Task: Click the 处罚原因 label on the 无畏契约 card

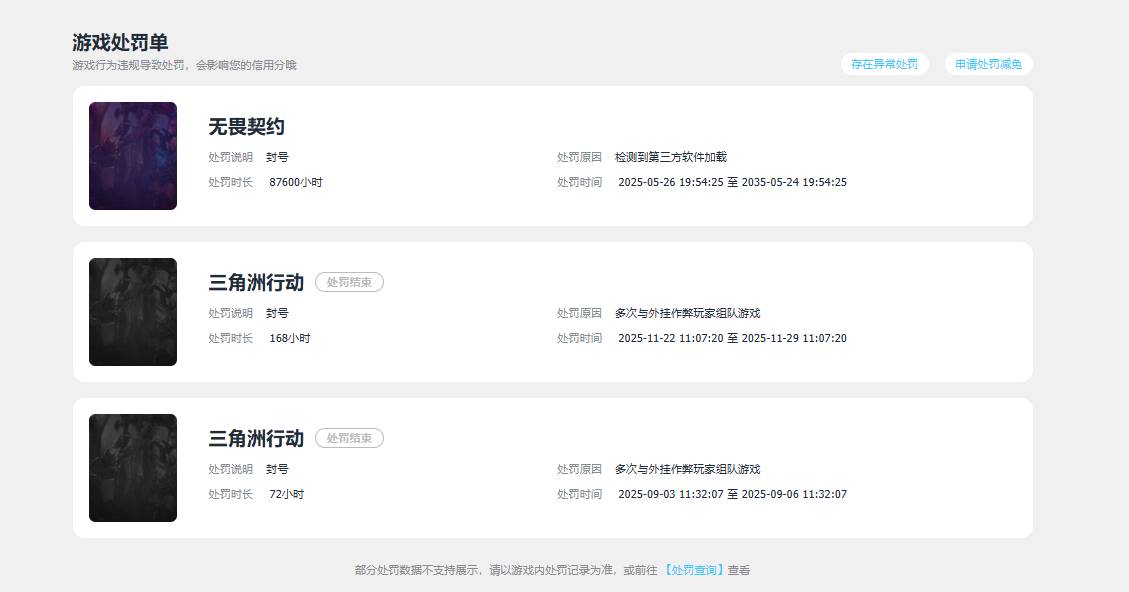Action: coord(579,157)
